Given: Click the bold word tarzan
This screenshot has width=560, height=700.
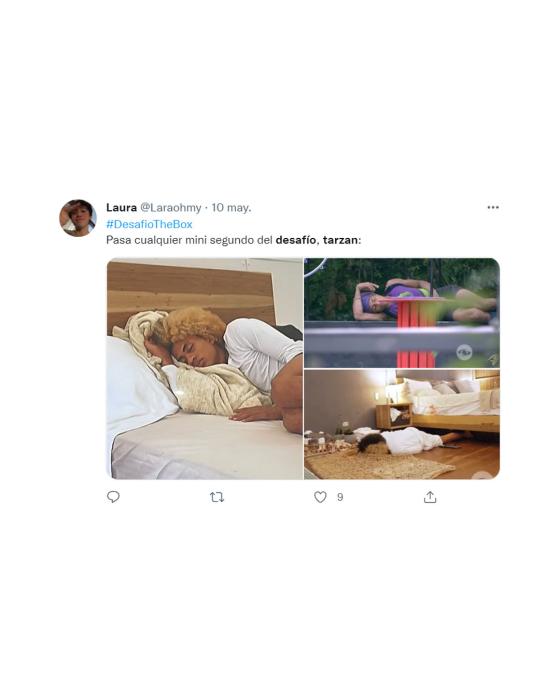Looking at the screenshot, I should 340,240.
